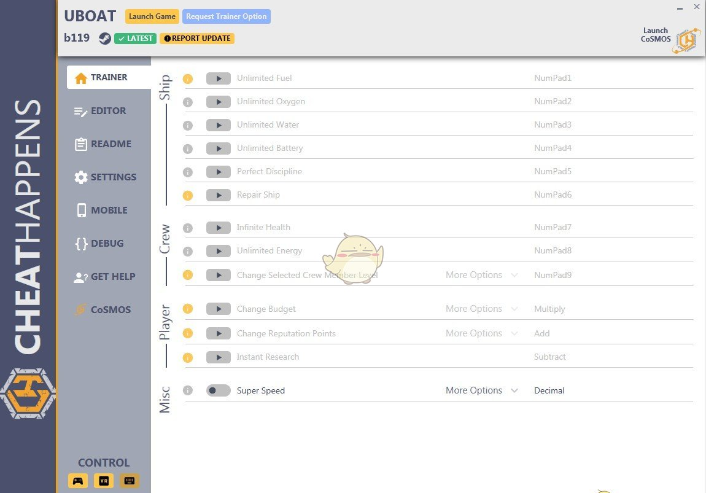Click the info icon for Unlimited Energy
This screenshot has height=493, width=707.
[188, 252]
